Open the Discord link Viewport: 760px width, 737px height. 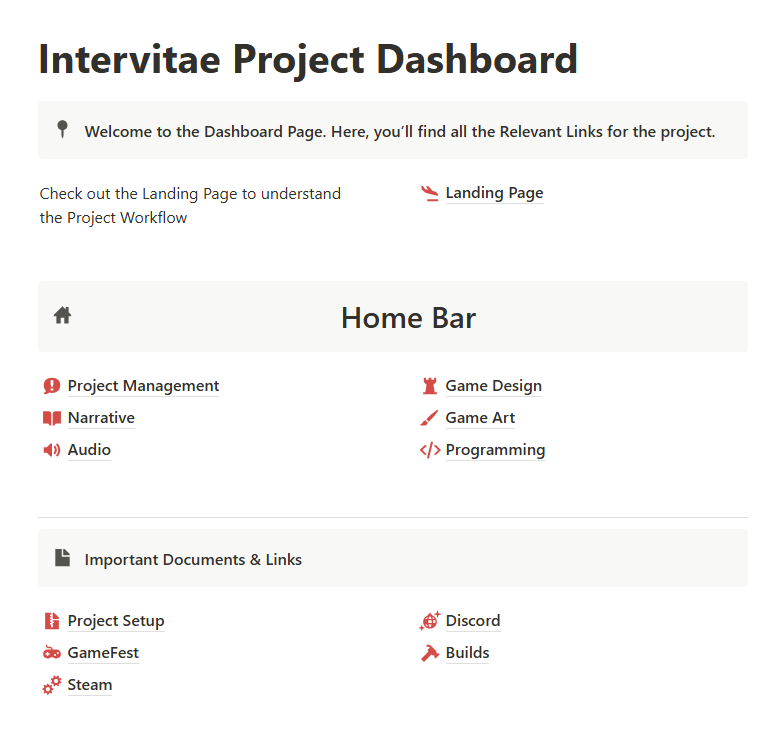[473, 621]
